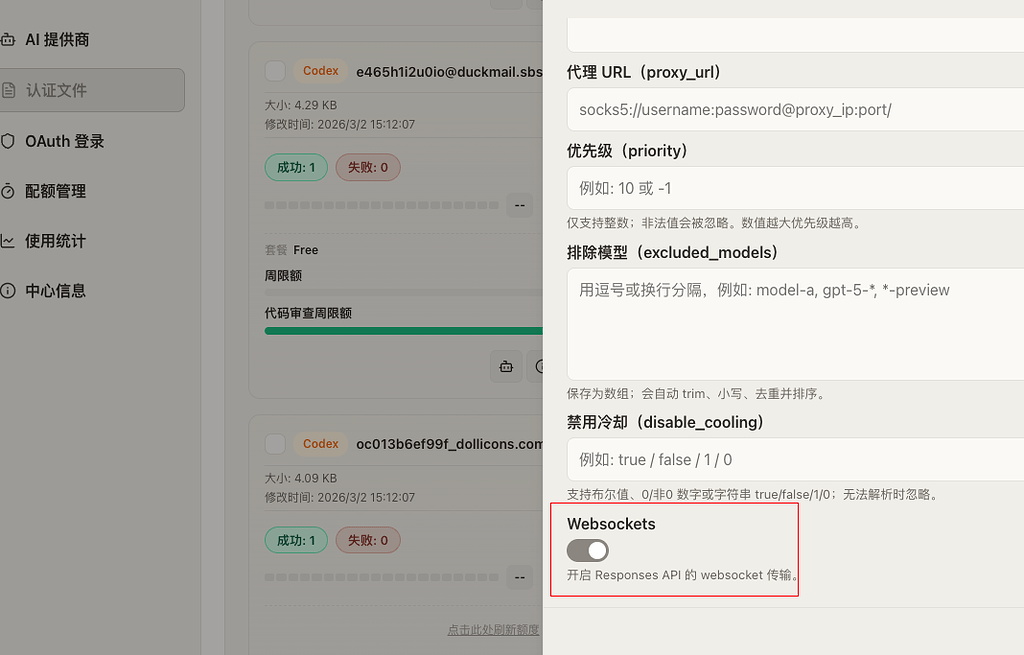The height and width of the screenshot is (655, 1024).
Task: Click the 大小: 4.29 KB text
Action: point(301,105)
